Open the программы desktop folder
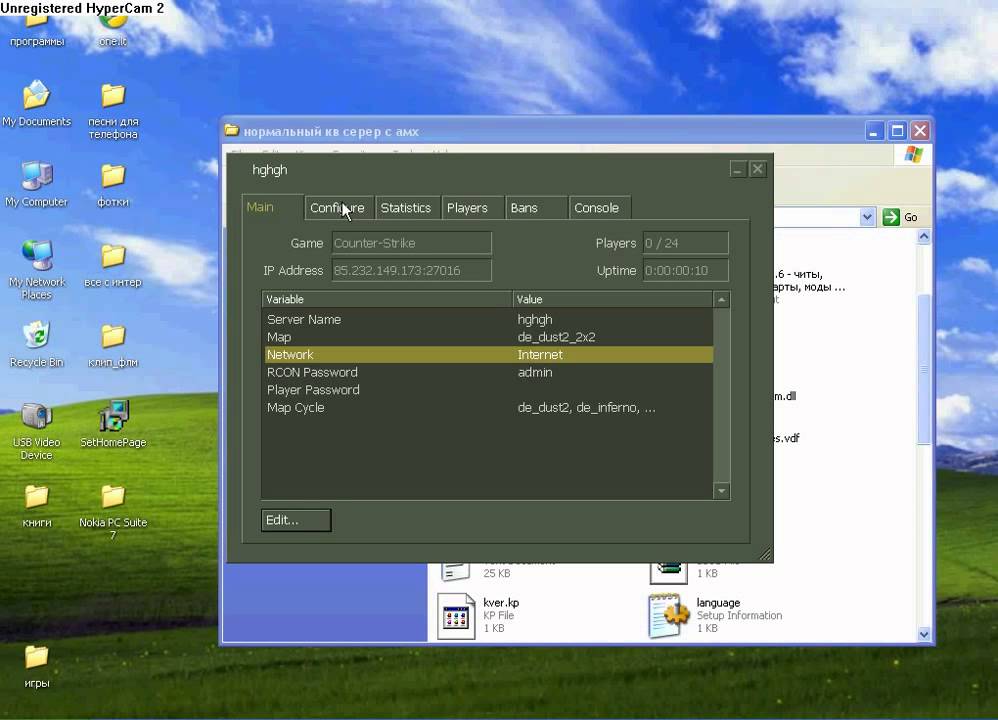This screenshot has height=720, width=998. coord(36,31)
